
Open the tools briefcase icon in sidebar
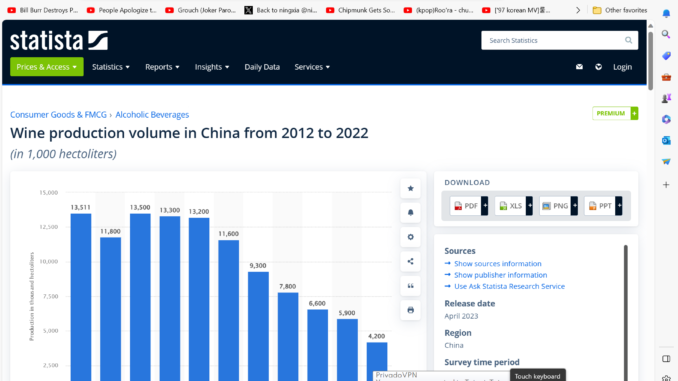[666, 77]
